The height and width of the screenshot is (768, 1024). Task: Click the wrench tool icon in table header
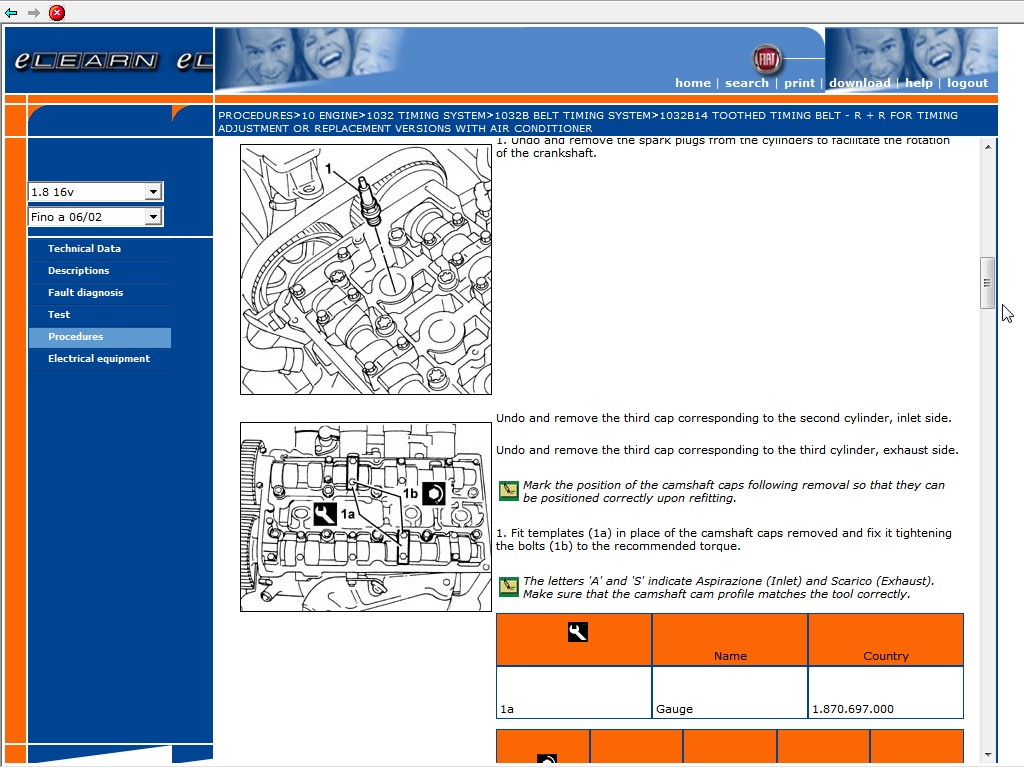[577, 632]
